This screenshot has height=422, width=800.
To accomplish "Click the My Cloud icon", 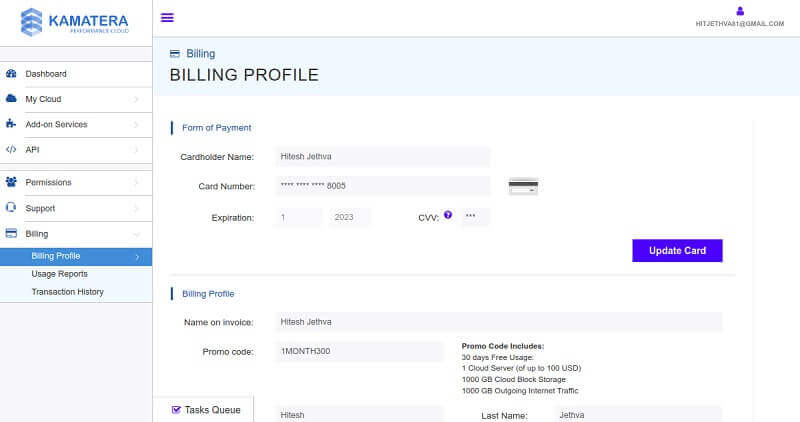I will pos(11,99).
